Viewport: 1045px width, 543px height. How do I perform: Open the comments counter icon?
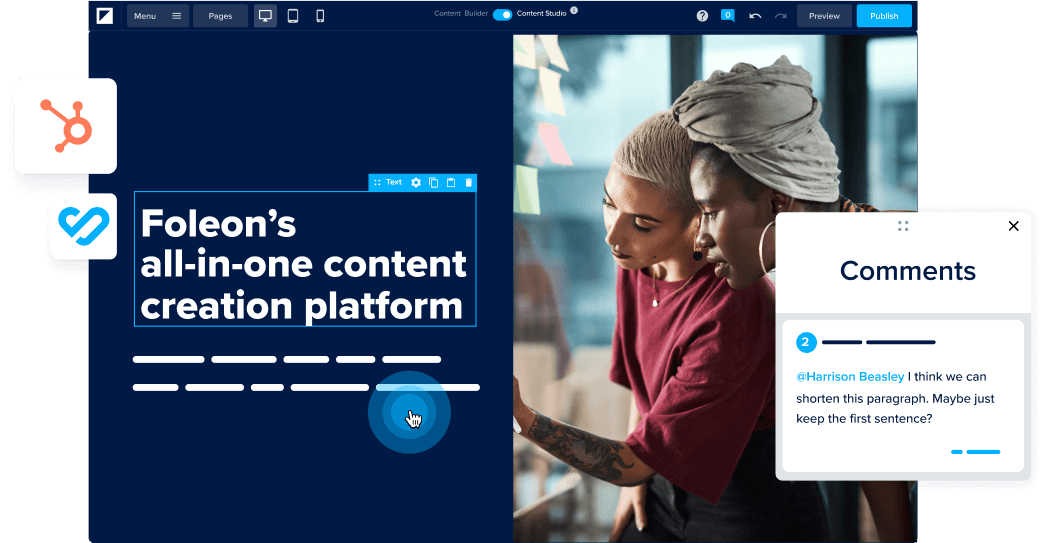[728, 15]
